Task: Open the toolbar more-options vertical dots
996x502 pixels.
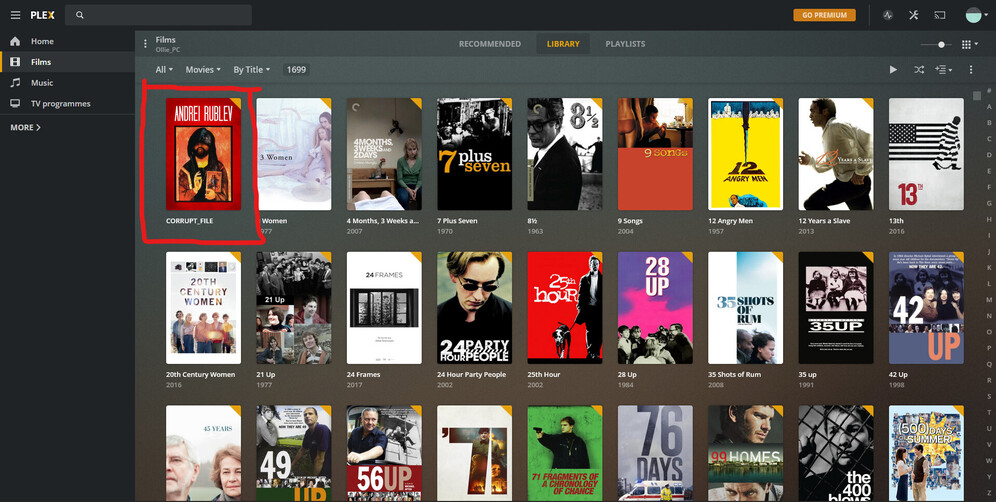Action: tap(971, 70)
